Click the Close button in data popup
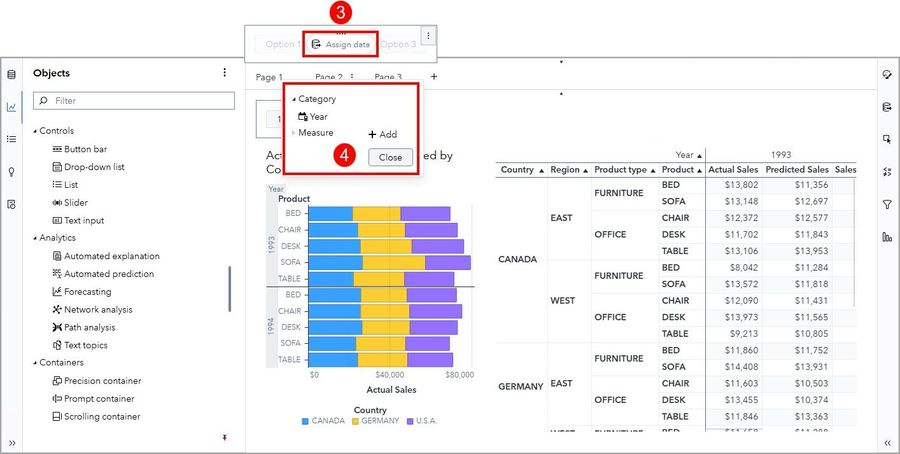This screenshot has width=900, height=454. (x=390, y=157)
